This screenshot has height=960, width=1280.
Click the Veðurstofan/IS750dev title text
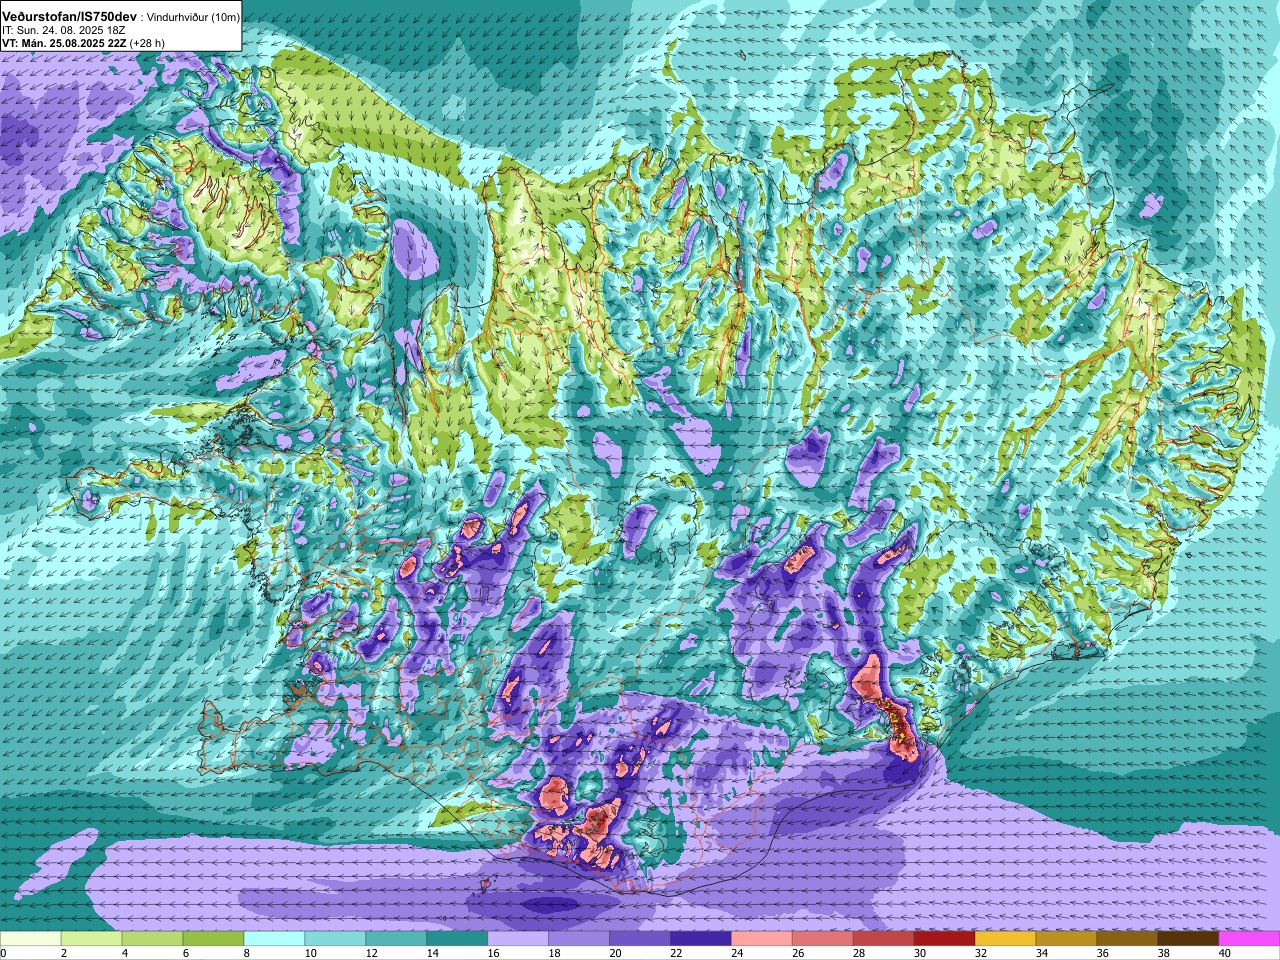(x=70, y=17)
